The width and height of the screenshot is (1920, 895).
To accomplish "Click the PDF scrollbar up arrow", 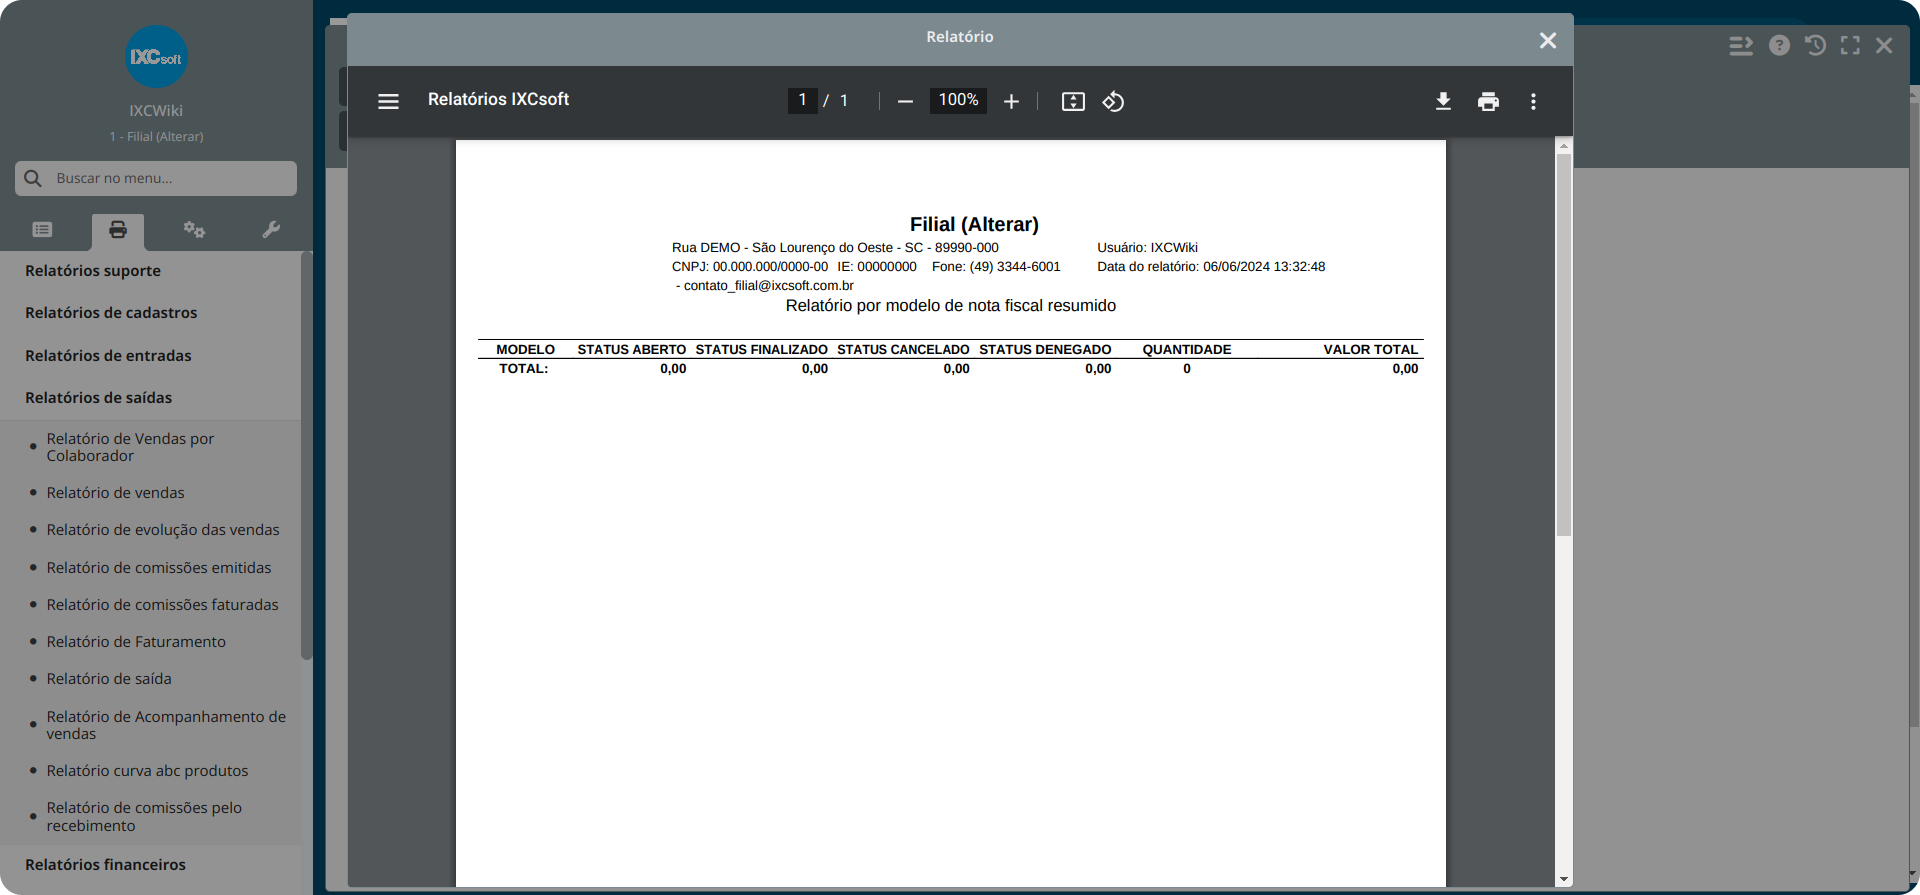I will (x=1563, y=146).
